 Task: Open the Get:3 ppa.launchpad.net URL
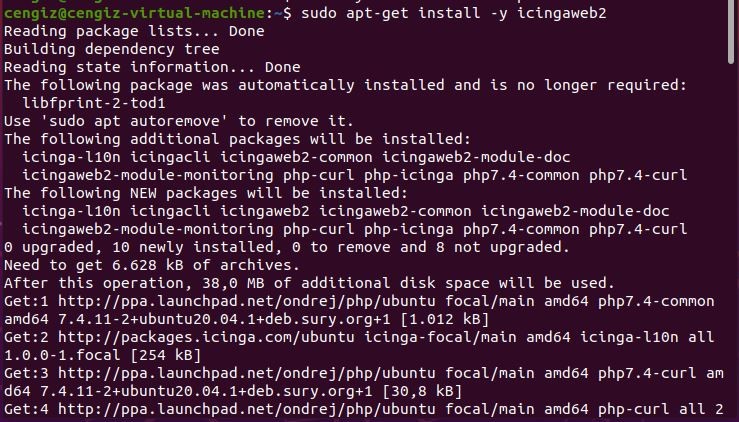pos(247,373)
